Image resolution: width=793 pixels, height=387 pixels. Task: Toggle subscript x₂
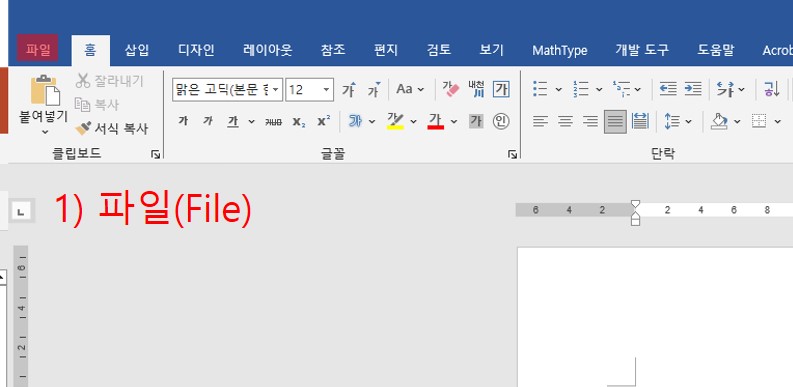pos(299,122)
